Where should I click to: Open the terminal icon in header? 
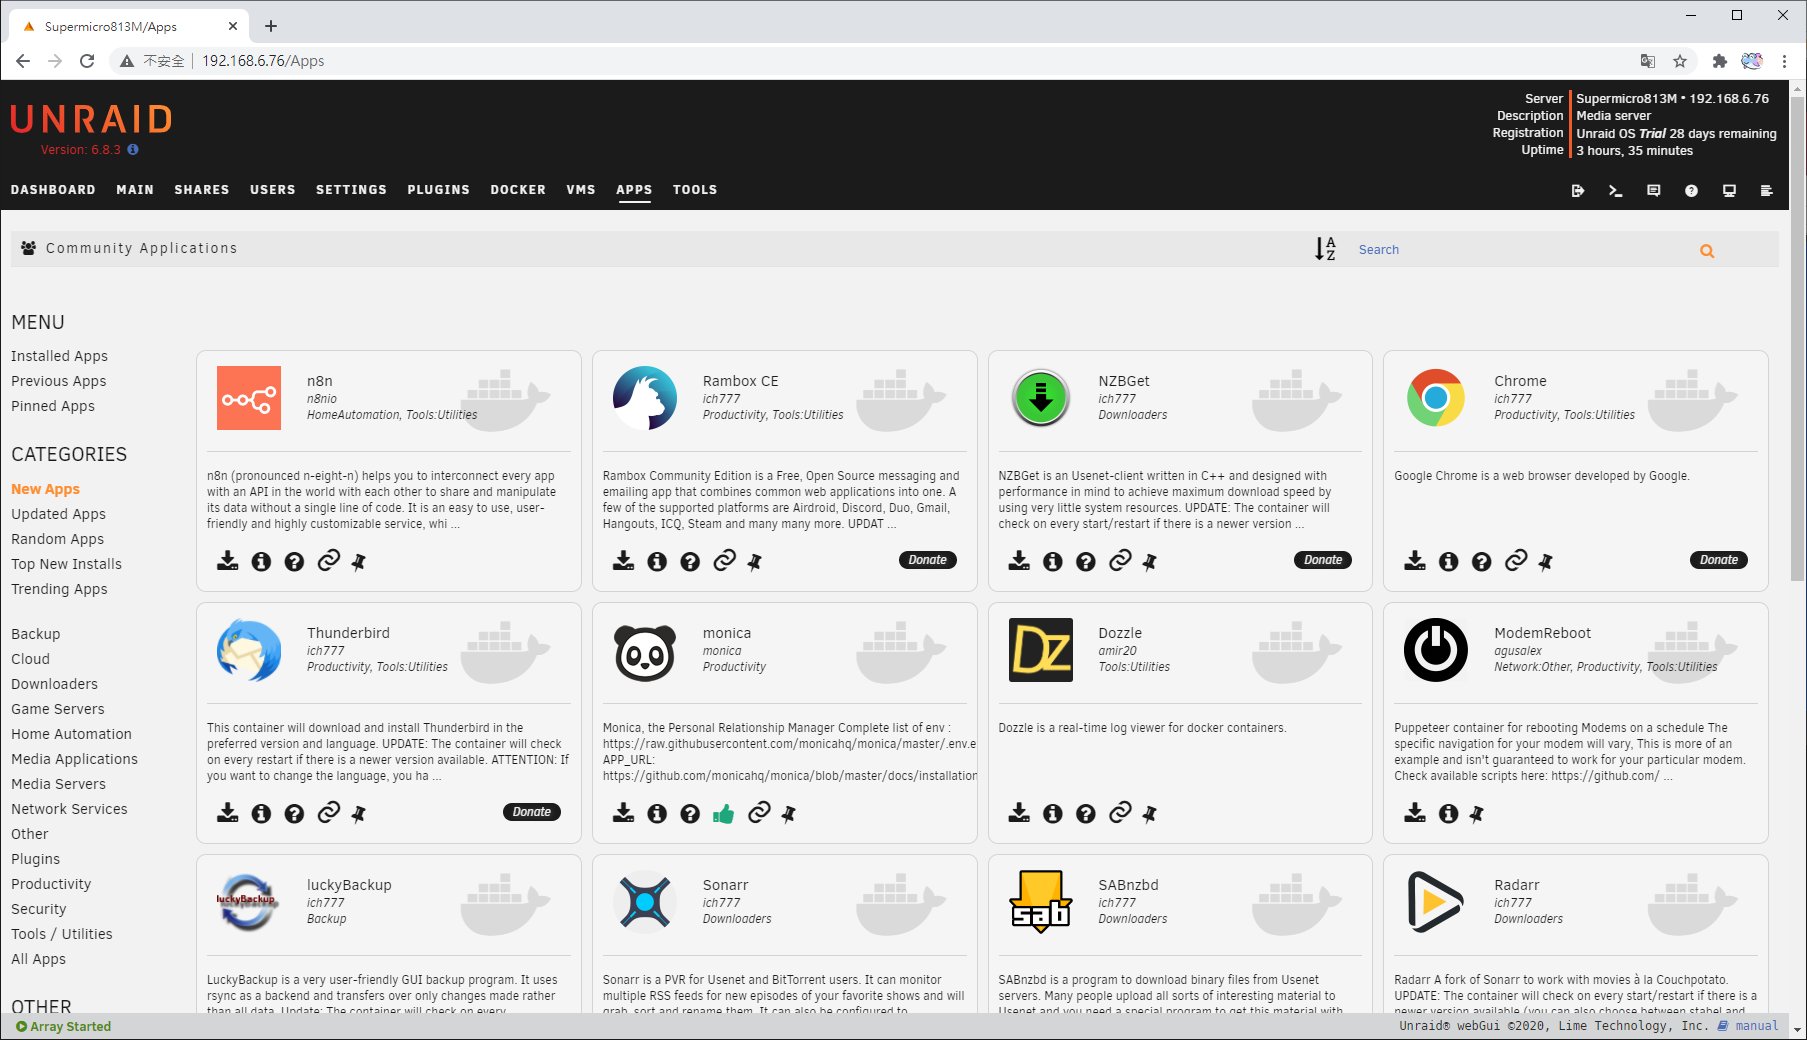tap(1615, 190)
